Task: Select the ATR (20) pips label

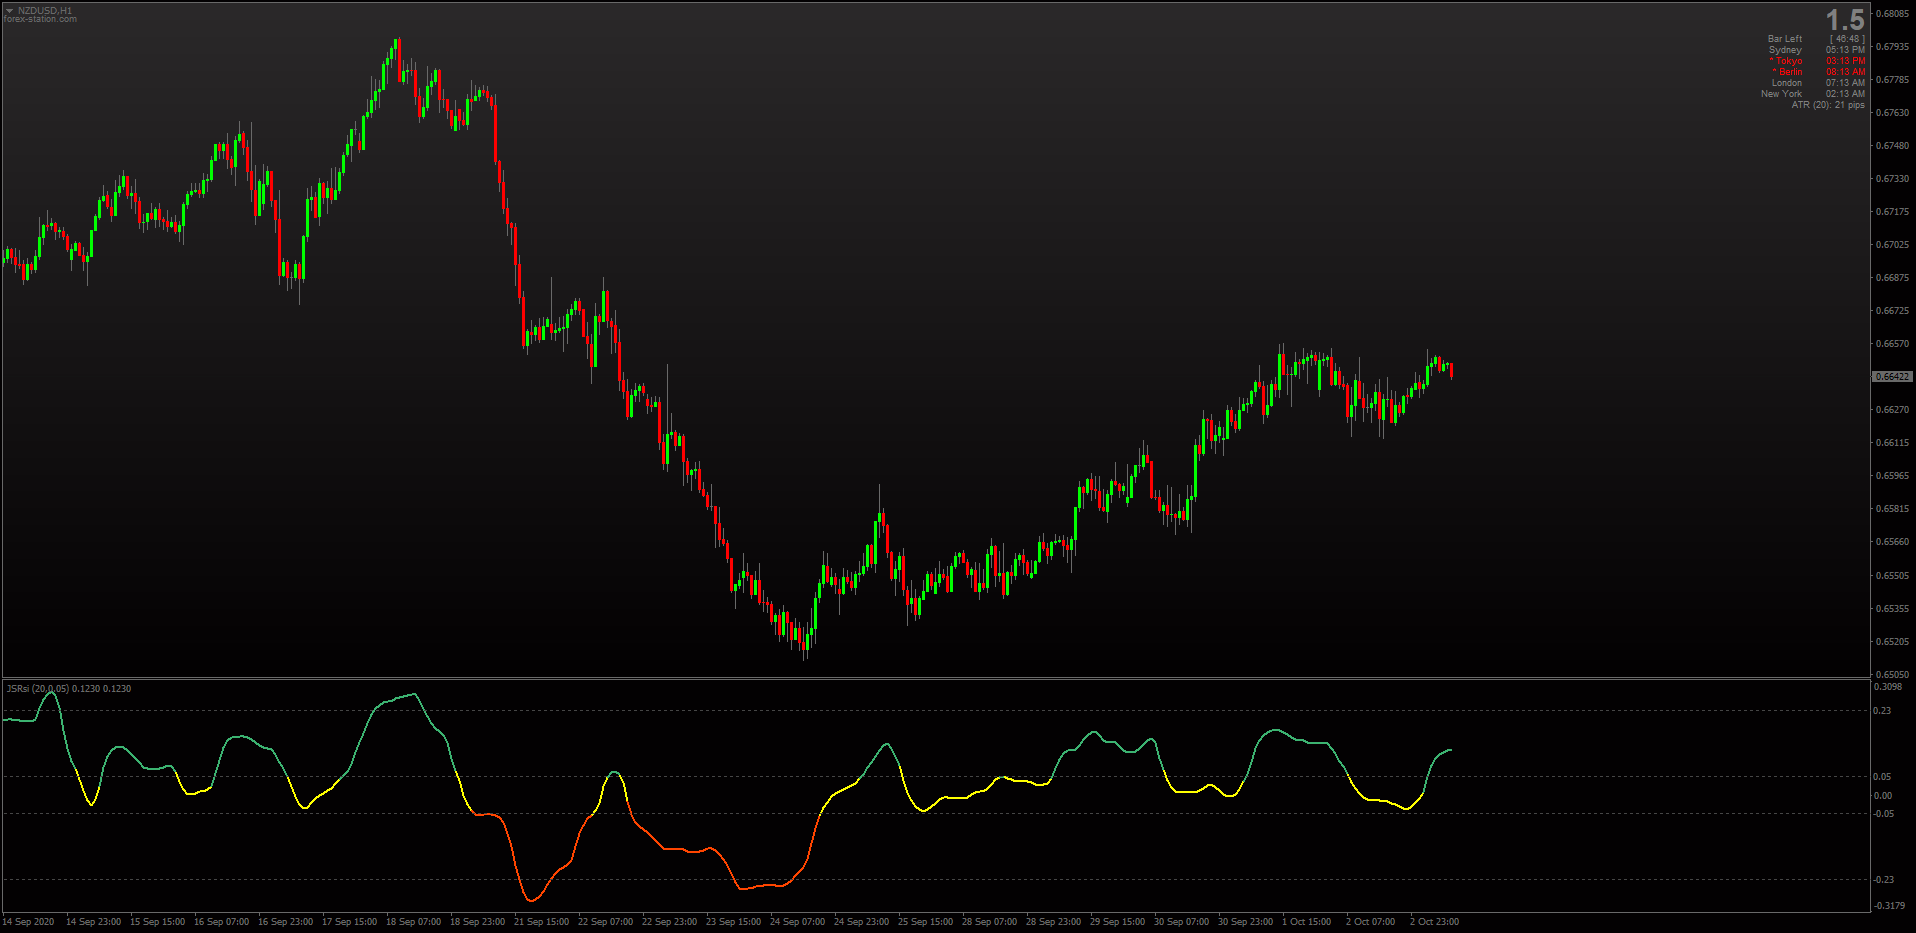Action: (x=1828, y=105)
